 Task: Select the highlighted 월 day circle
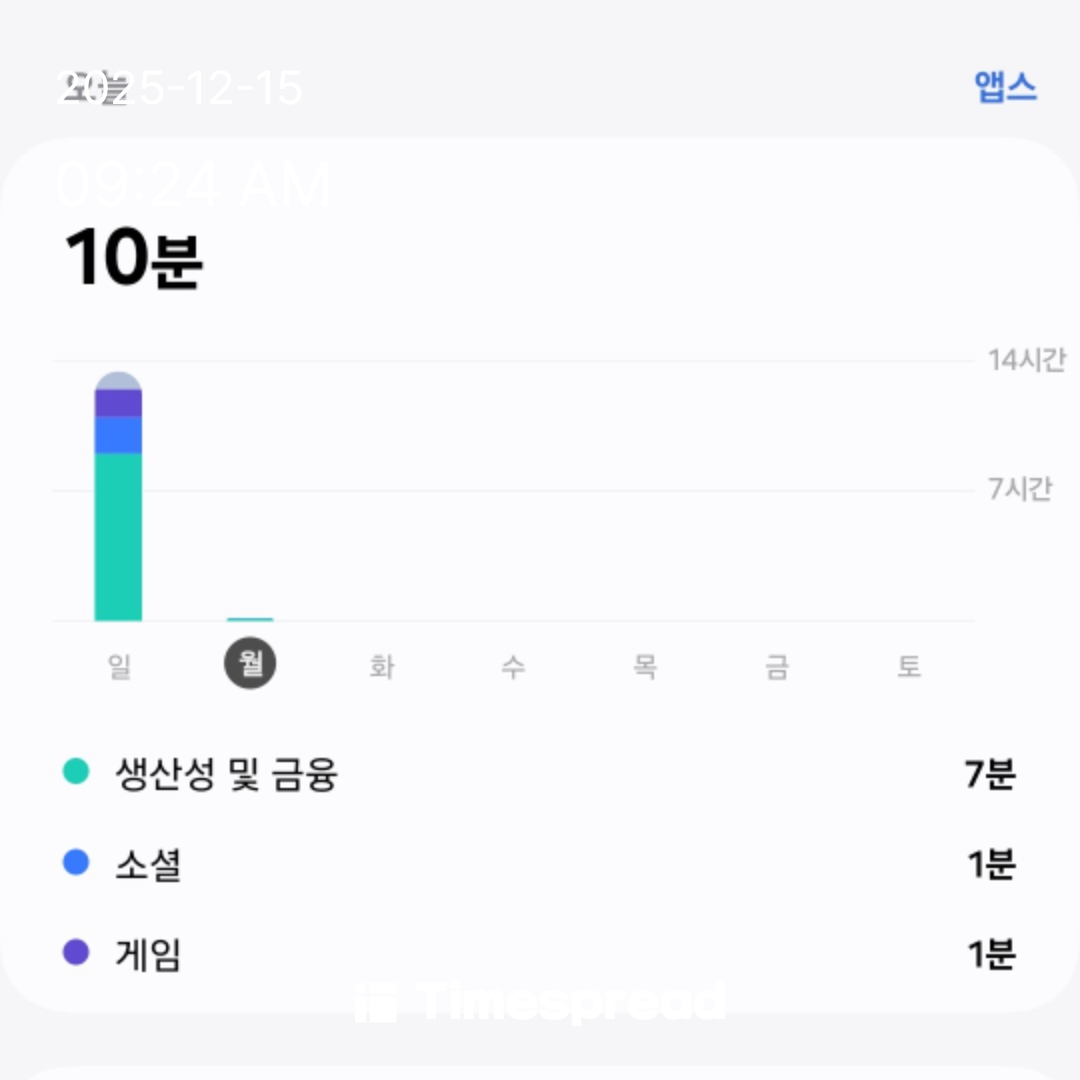[250, 665]
